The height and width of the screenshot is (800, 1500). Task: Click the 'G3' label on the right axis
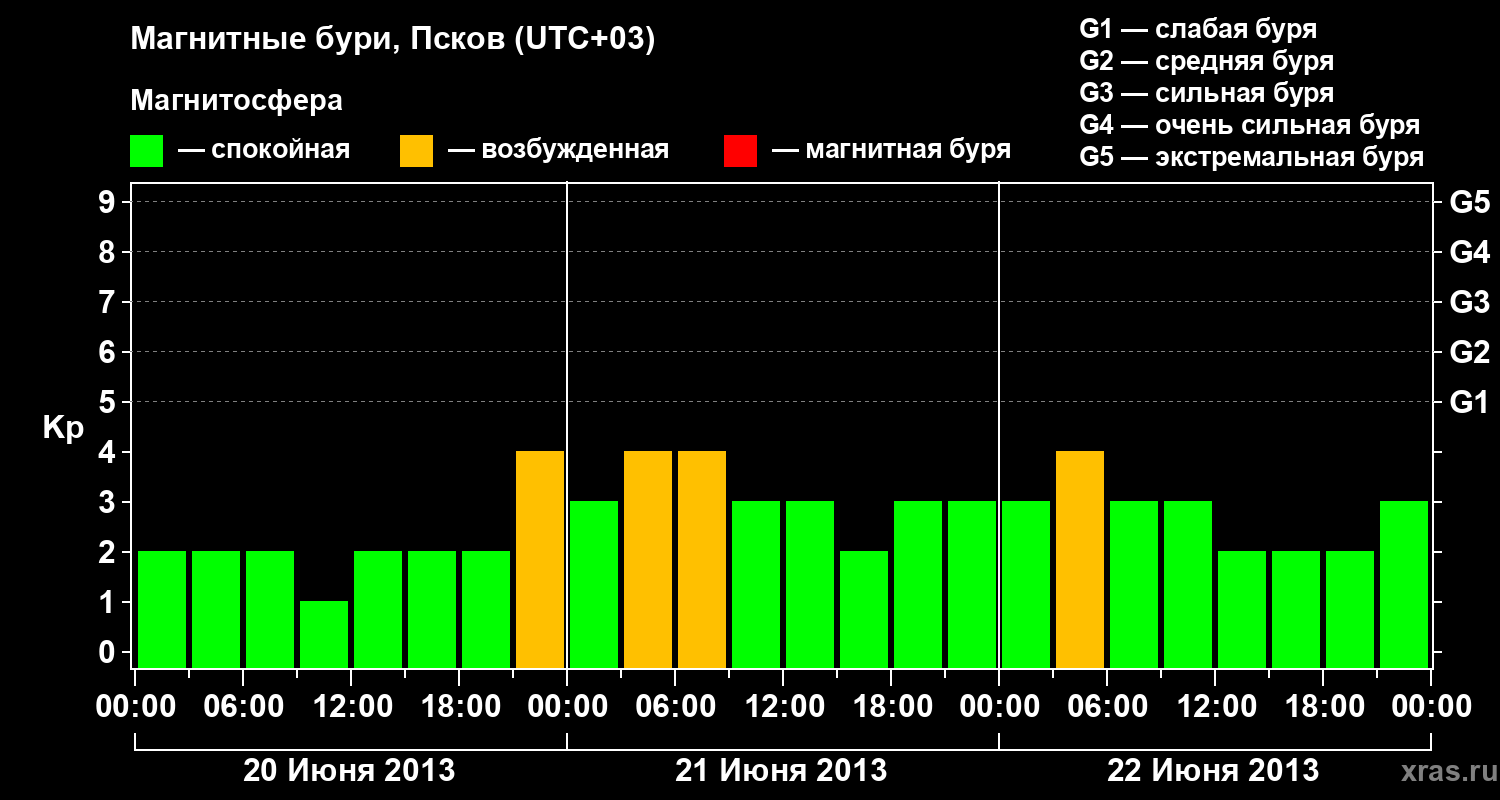point(1470,302)
